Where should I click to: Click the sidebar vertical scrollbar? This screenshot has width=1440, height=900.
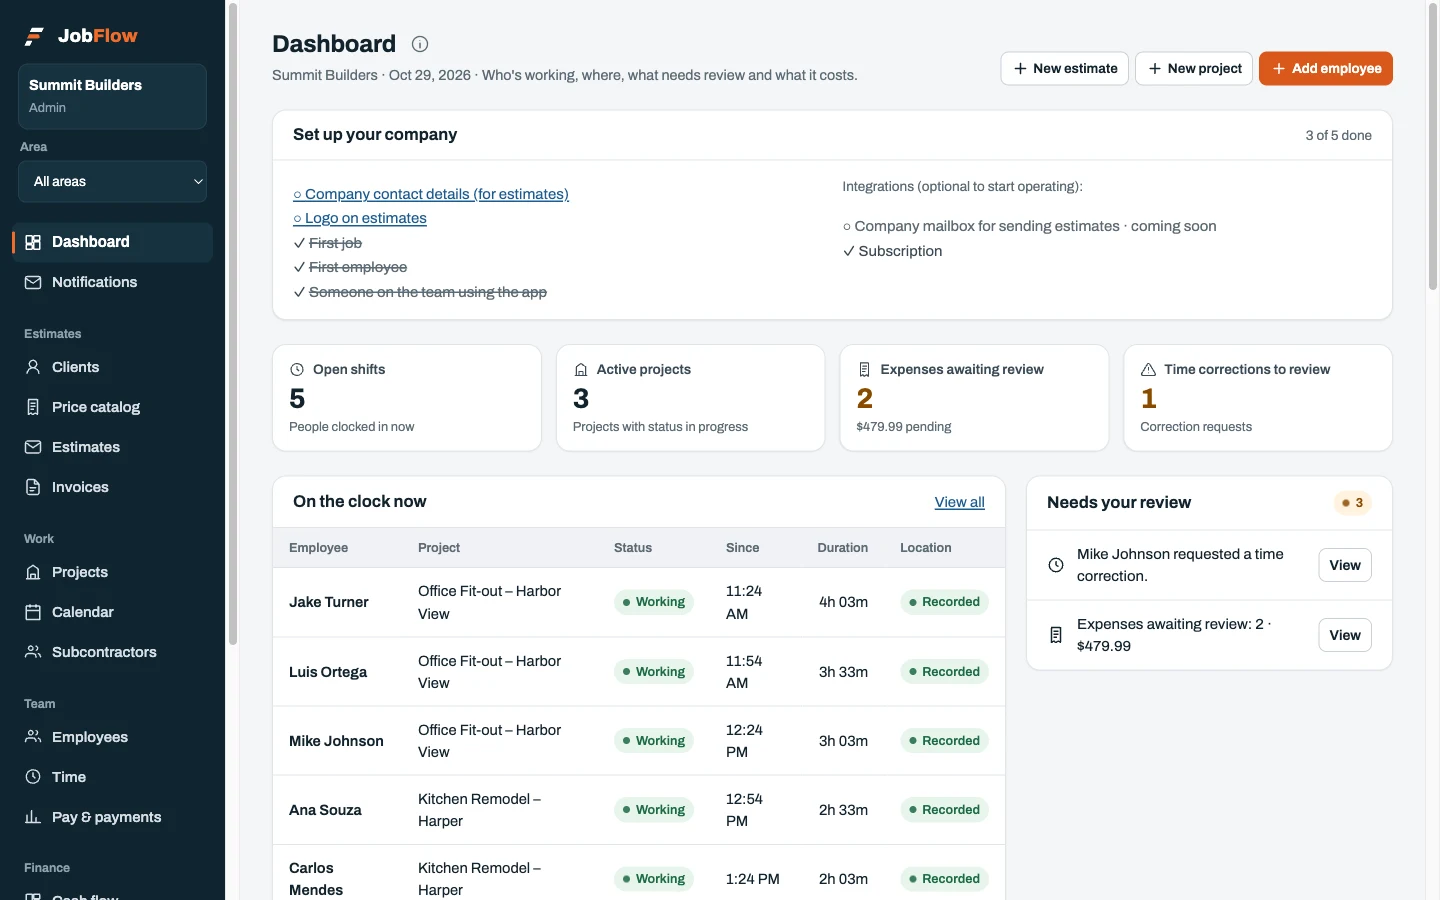coord(233,325)
